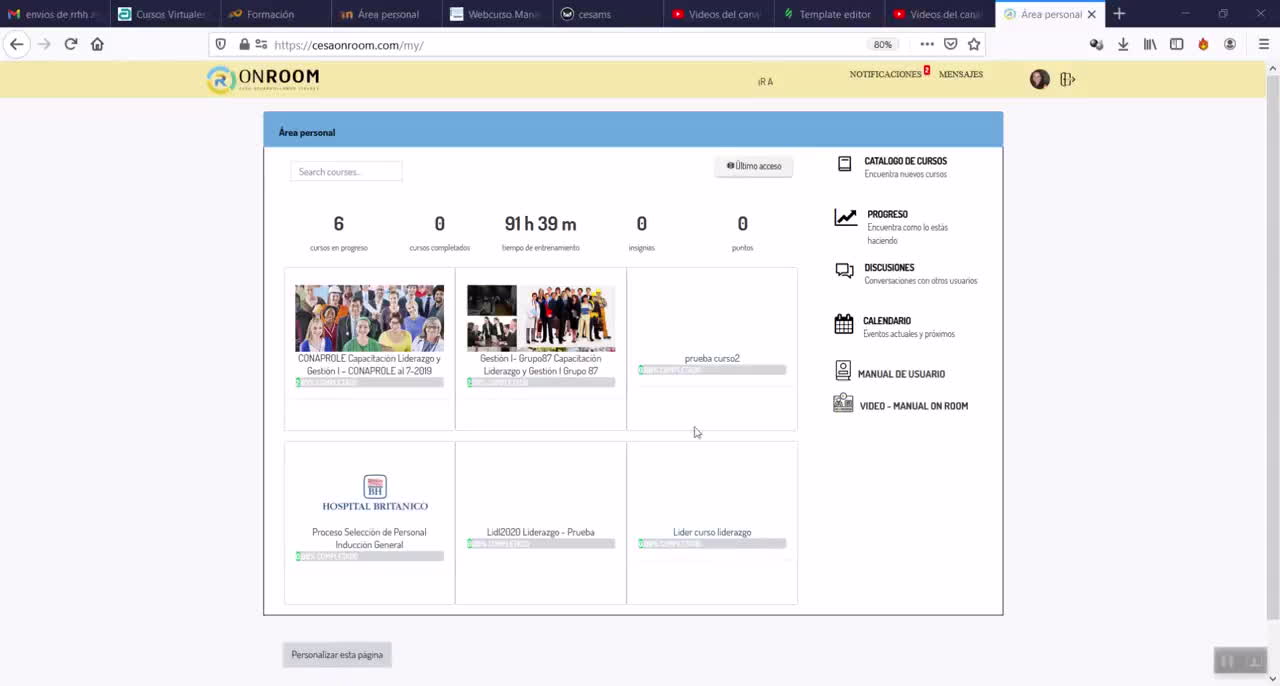
Task: Click the Calendario calendar icon
Action: [x=844, y=324]
